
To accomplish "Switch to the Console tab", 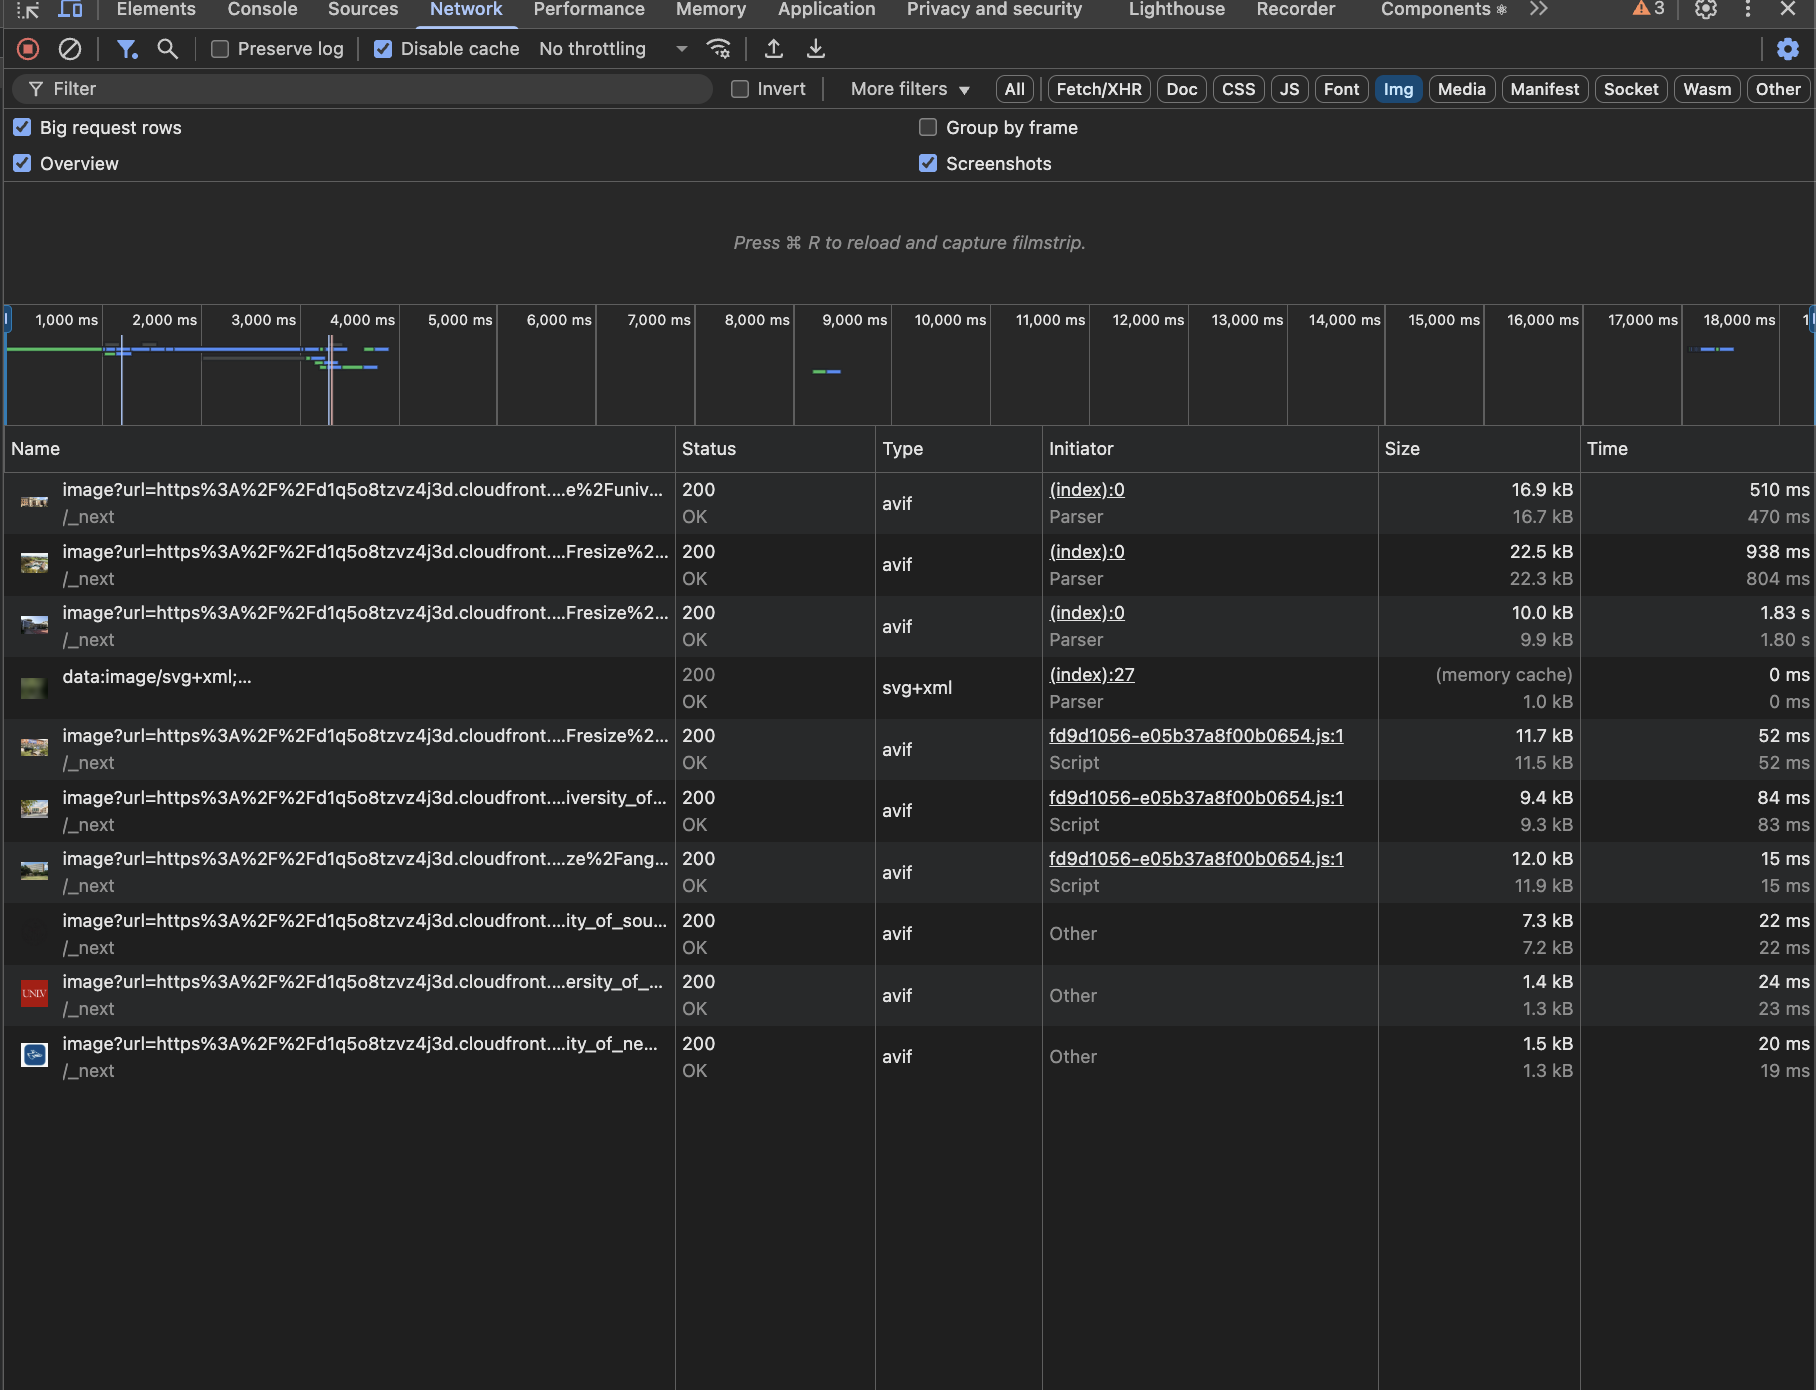I will (x=262, y=9).
